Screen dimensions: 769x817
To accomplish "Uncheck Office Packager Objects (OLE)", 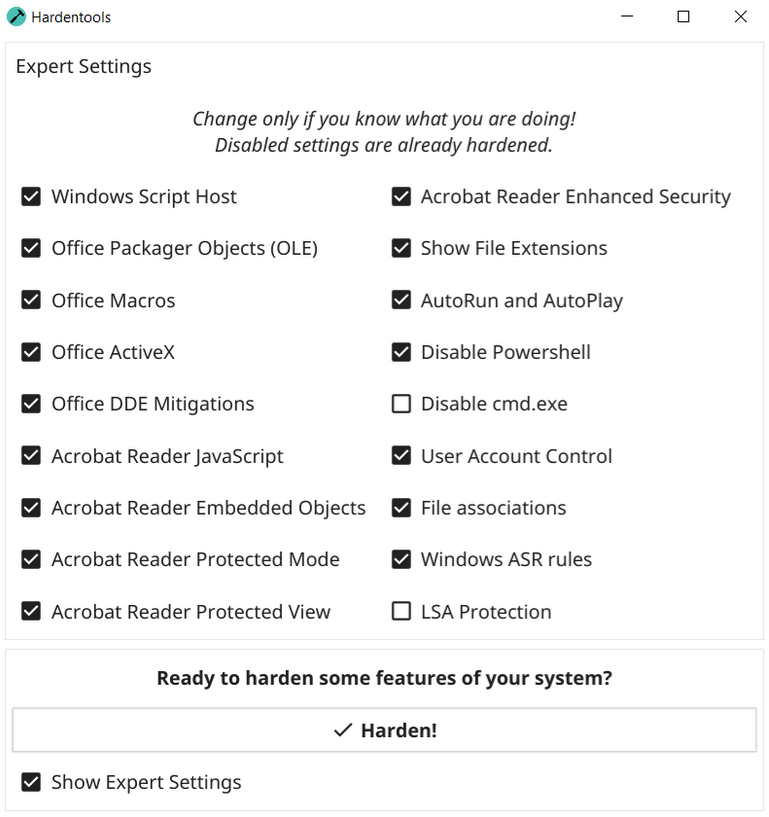I will coord(31,248).
